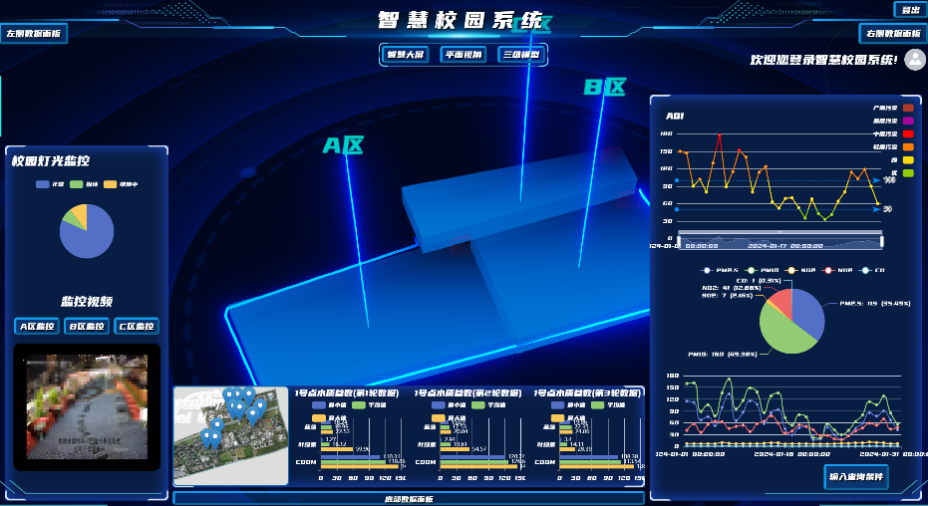Collapse the 左侧数据面板 panel
This screenshot has height=506, width=928.
[x=33, y=33]
